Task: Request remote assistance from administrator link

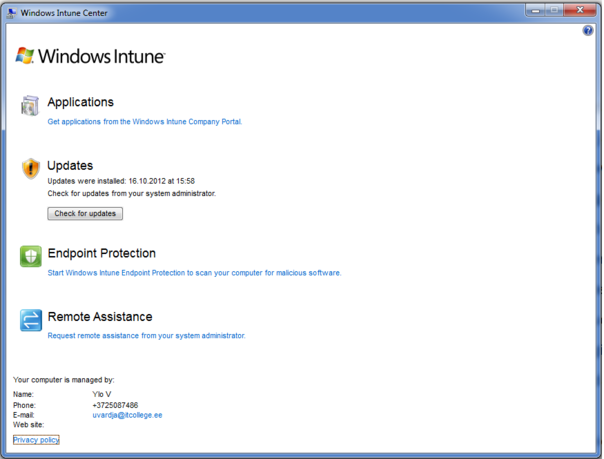Action: pyautogui.click(x=146, y=336)
